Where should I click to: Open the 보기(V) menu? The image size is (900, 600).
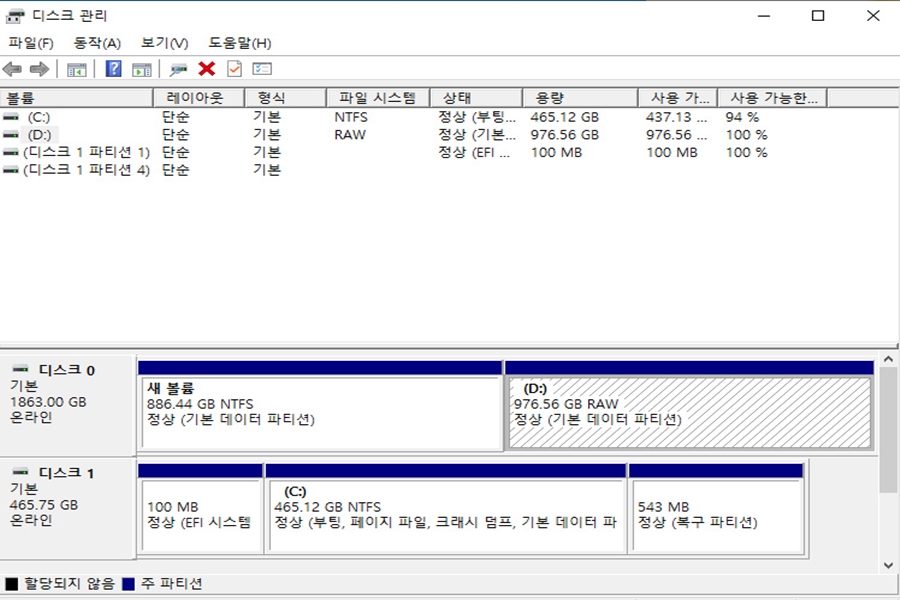tap(164, 43)
